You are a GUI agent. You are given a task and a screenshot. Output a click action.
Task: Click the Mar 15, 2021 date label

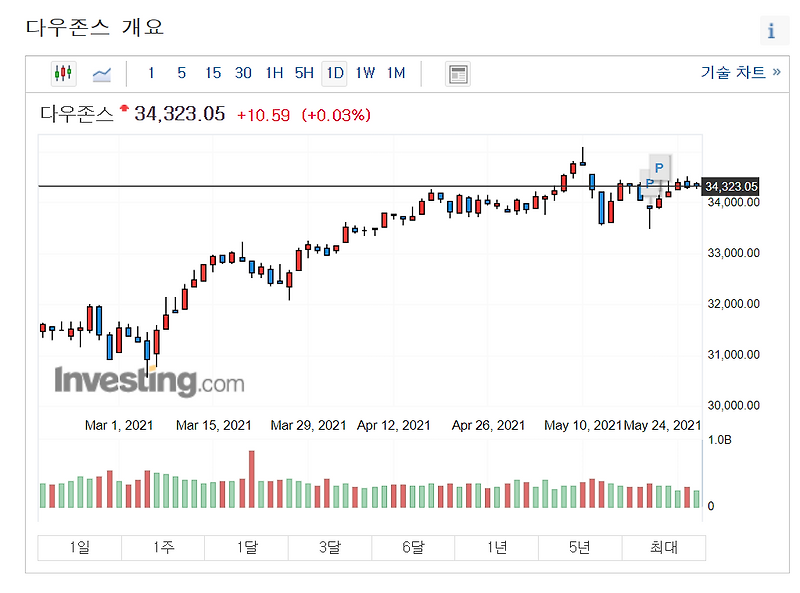tap(214, 426)
